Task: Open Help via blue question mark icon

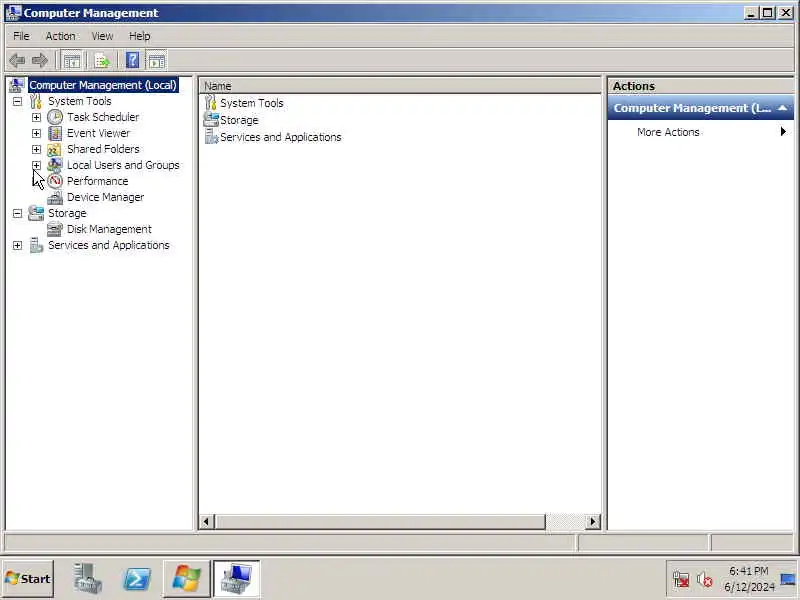Action: pyautogui.click(x=132, y=61)
